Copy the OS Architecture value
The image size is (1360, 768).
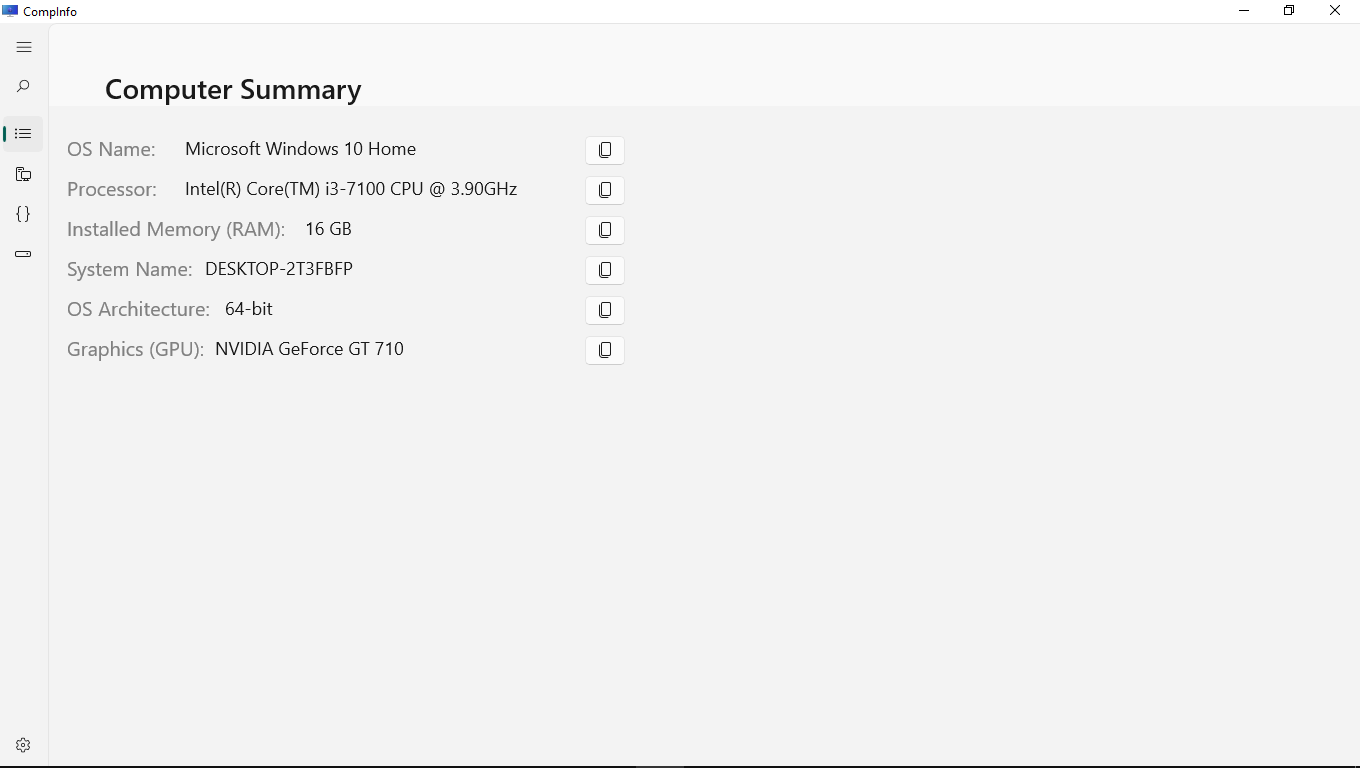[605, 310]
